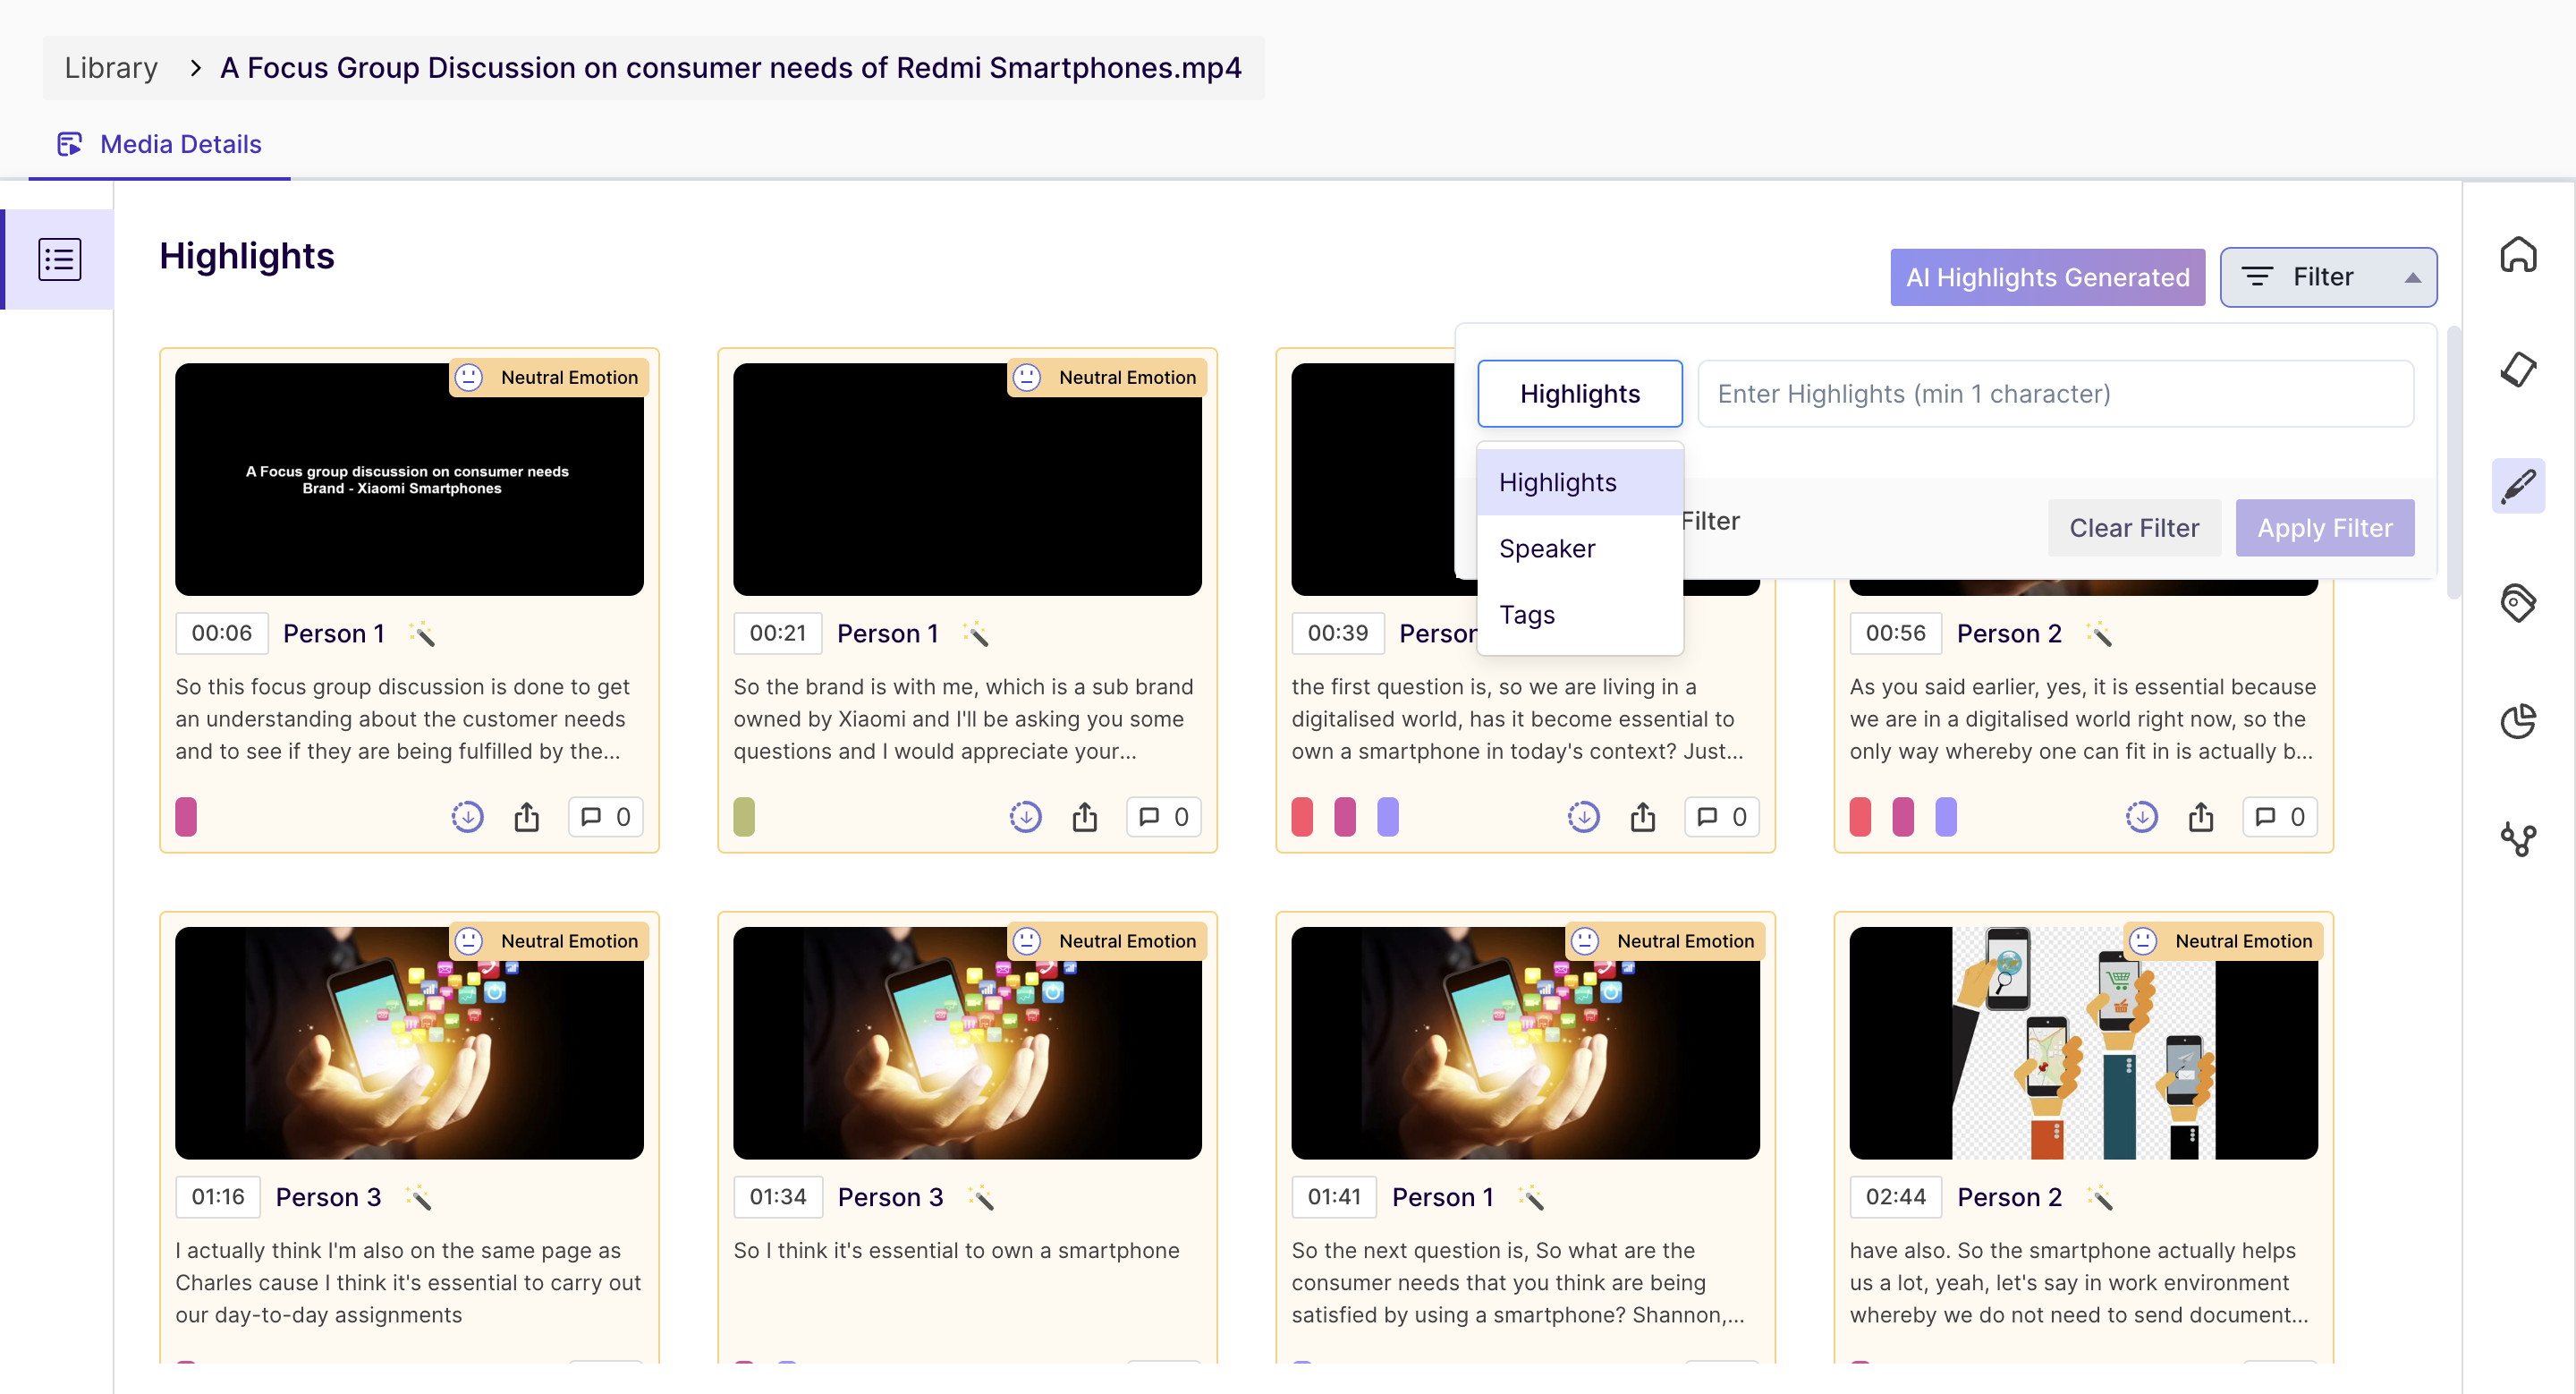Click the media file name breadcrumb
Screen dimensions: 2576x1394
730,67
